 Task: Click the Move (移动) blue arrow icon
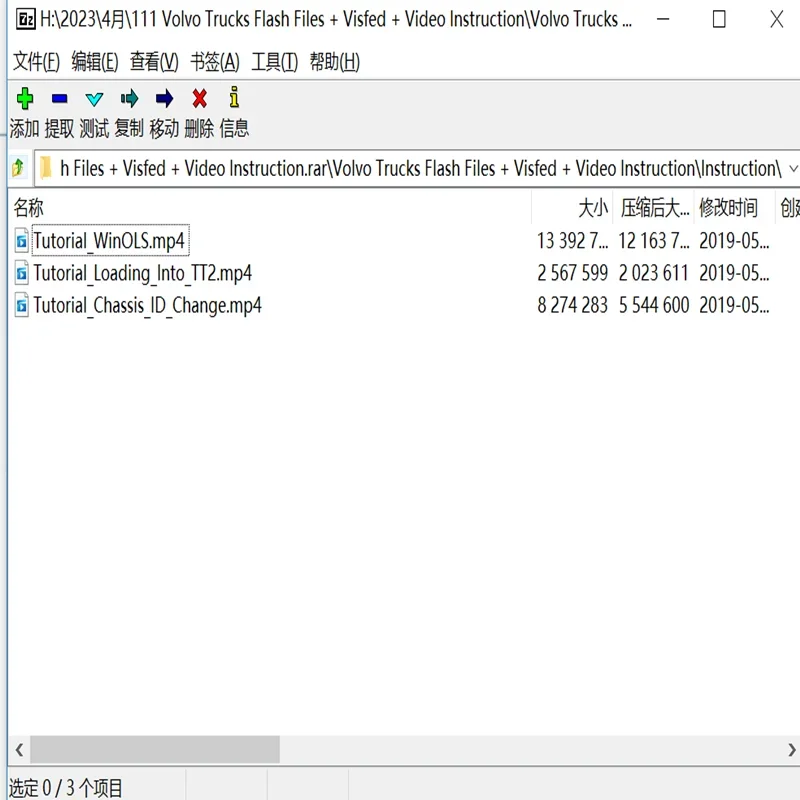[x=164, y=98]
